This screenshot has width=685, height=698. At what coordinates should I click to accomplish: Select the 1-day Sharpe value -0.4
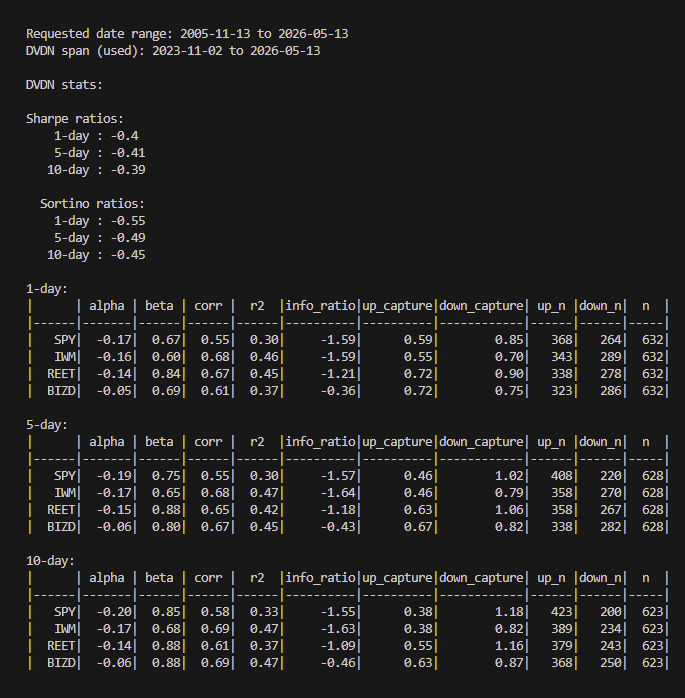coord(125,136)
